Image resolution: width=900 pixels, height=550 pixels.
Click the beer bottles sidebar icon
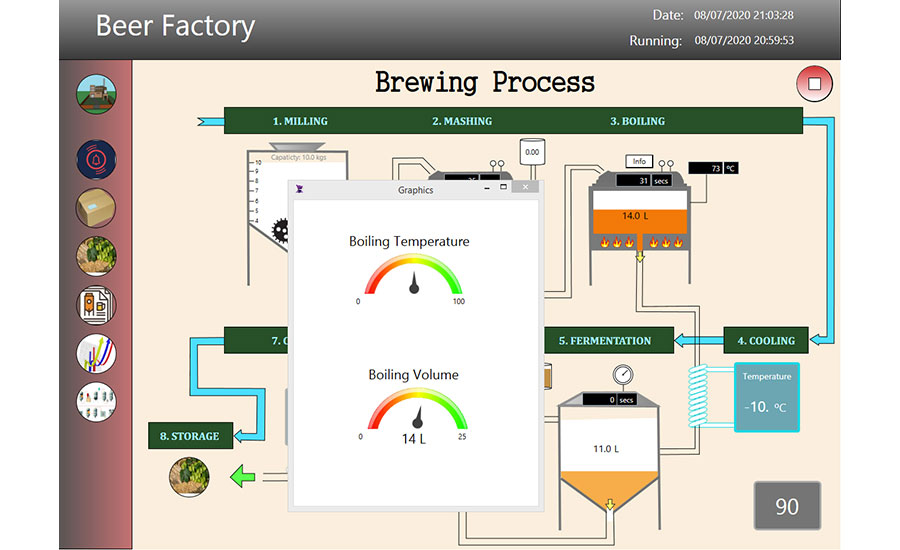tap(96, 401)
